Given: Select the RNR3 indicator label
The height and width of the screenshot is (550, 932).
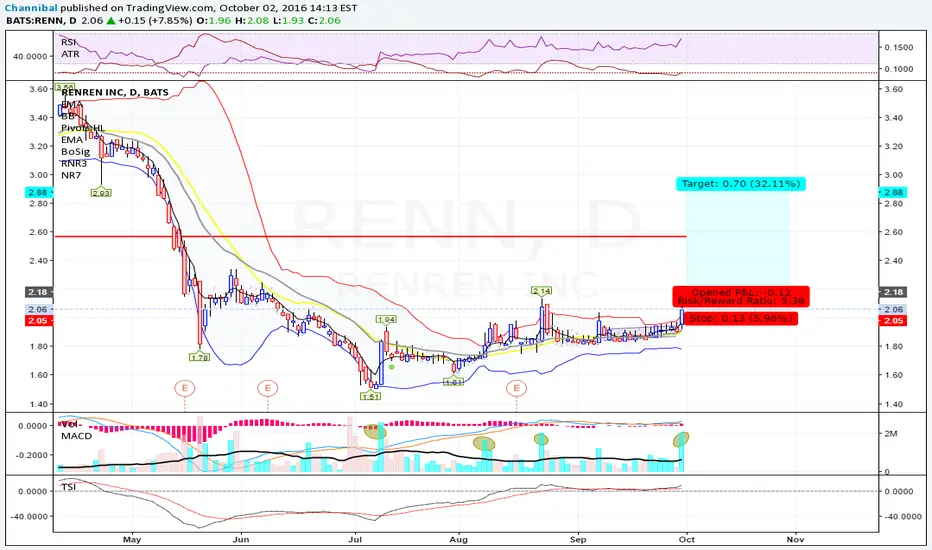Looking at the screenshot, I should tap(74, 164).
